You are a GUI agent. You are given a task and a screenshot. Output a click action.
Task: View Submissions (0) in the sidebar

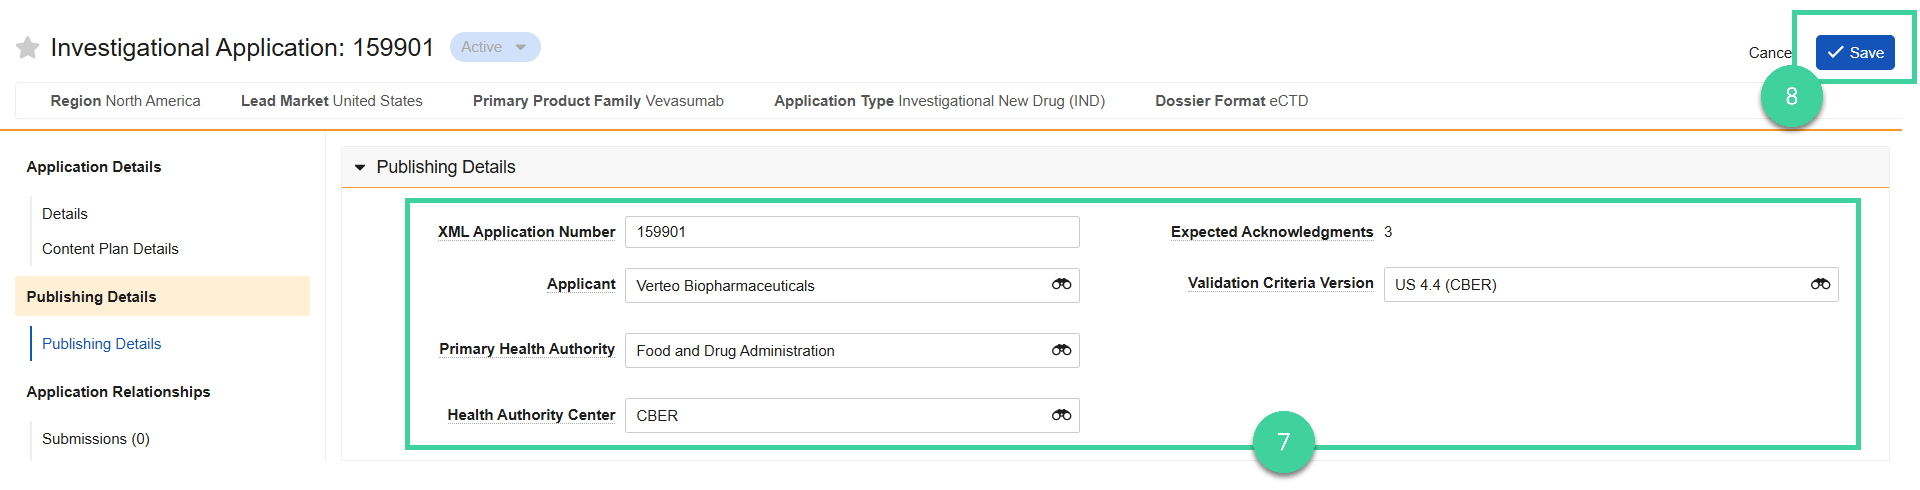[96, 439]
